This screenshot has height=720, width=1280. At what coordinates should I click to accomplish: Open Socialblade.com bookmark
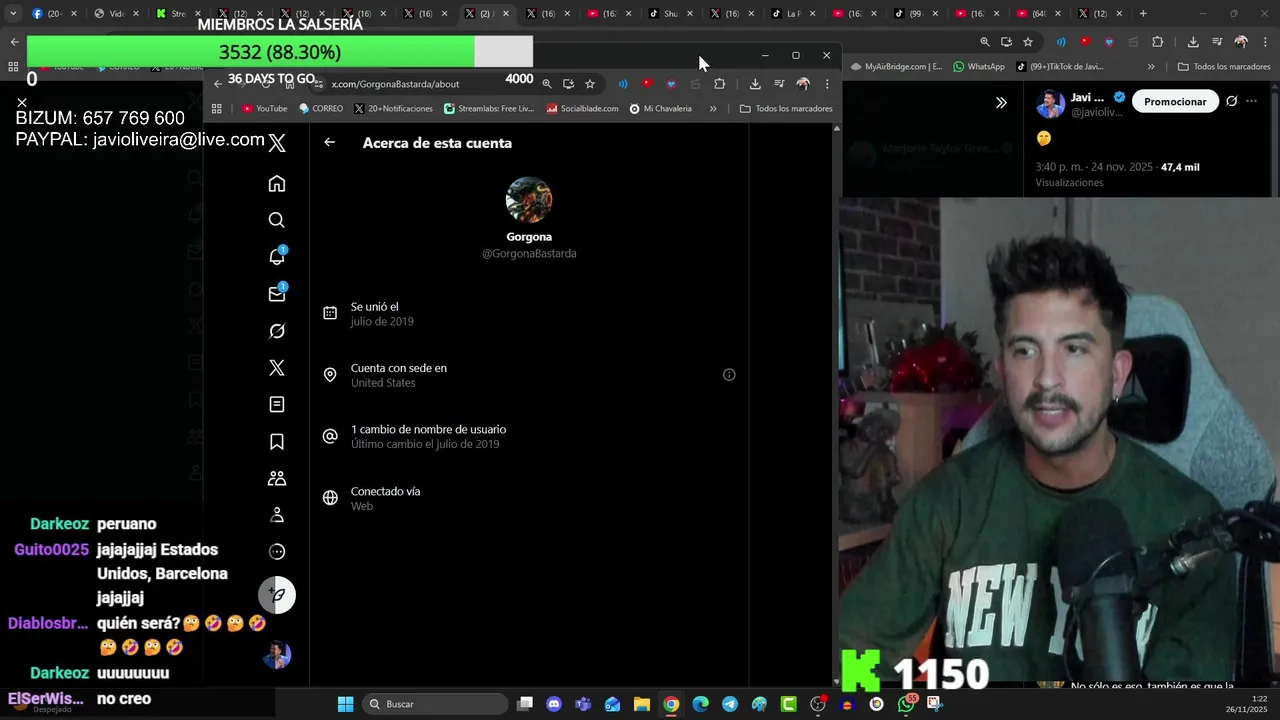coord(583,108)
